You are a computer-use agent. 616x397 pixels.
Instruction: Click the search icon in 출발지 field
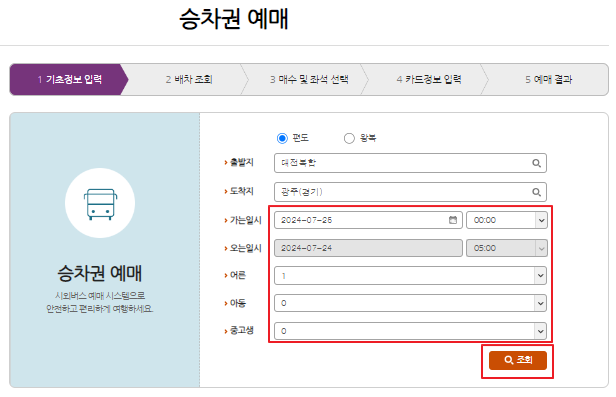[x=536, y=163]
